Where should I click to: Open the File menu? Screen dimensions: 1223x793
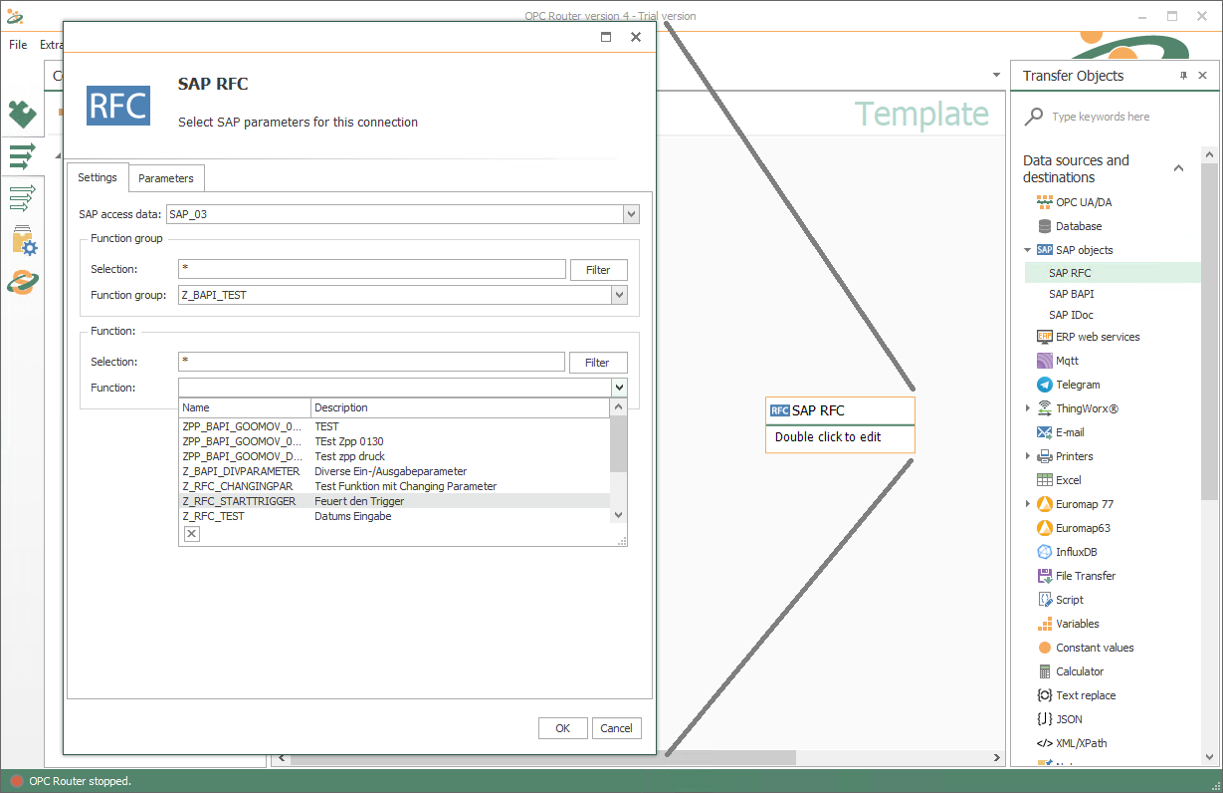[18, 45]
